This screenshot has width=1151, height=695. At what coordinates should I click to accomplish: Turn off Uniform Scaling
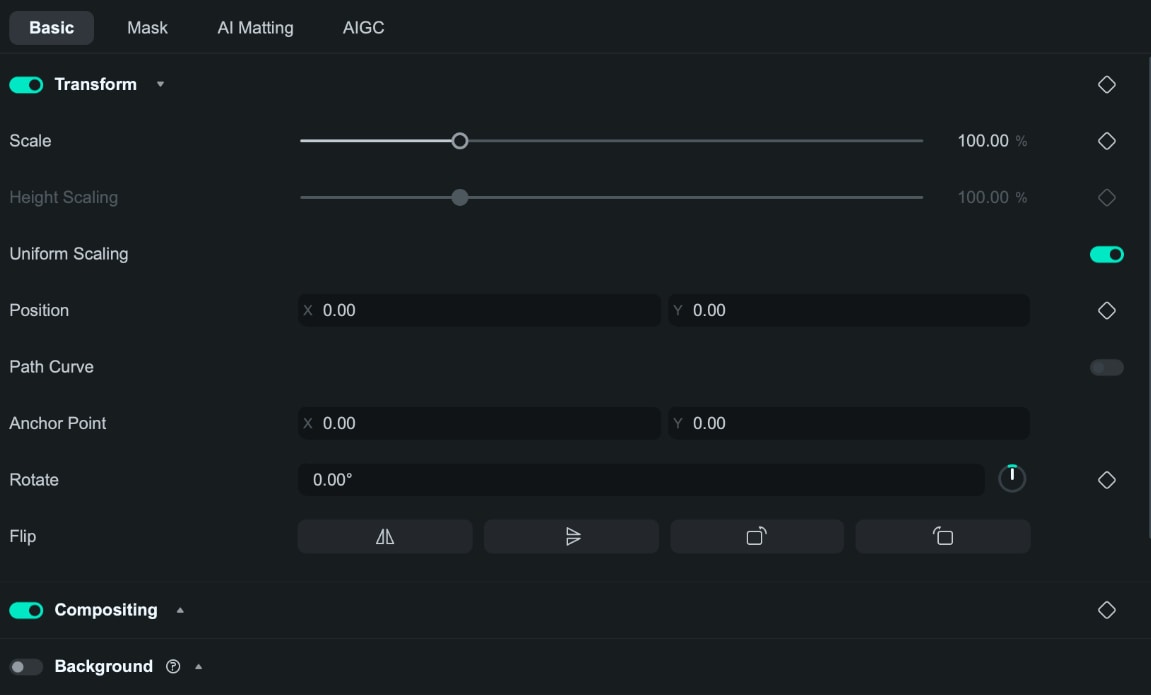pyautogui.click(x=1107, y=254)
